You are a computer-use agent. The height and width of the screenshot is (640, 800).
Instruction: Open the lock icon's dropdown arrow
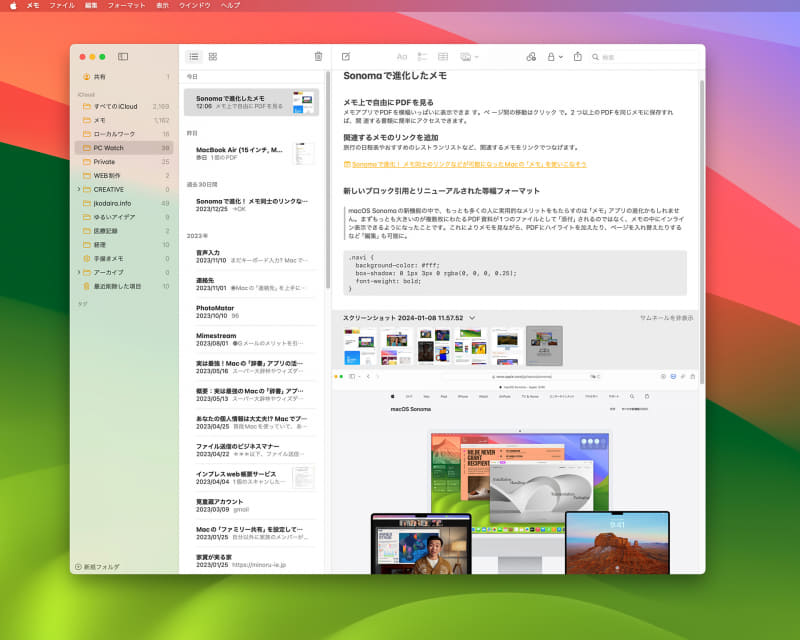[x=559, y=56]
